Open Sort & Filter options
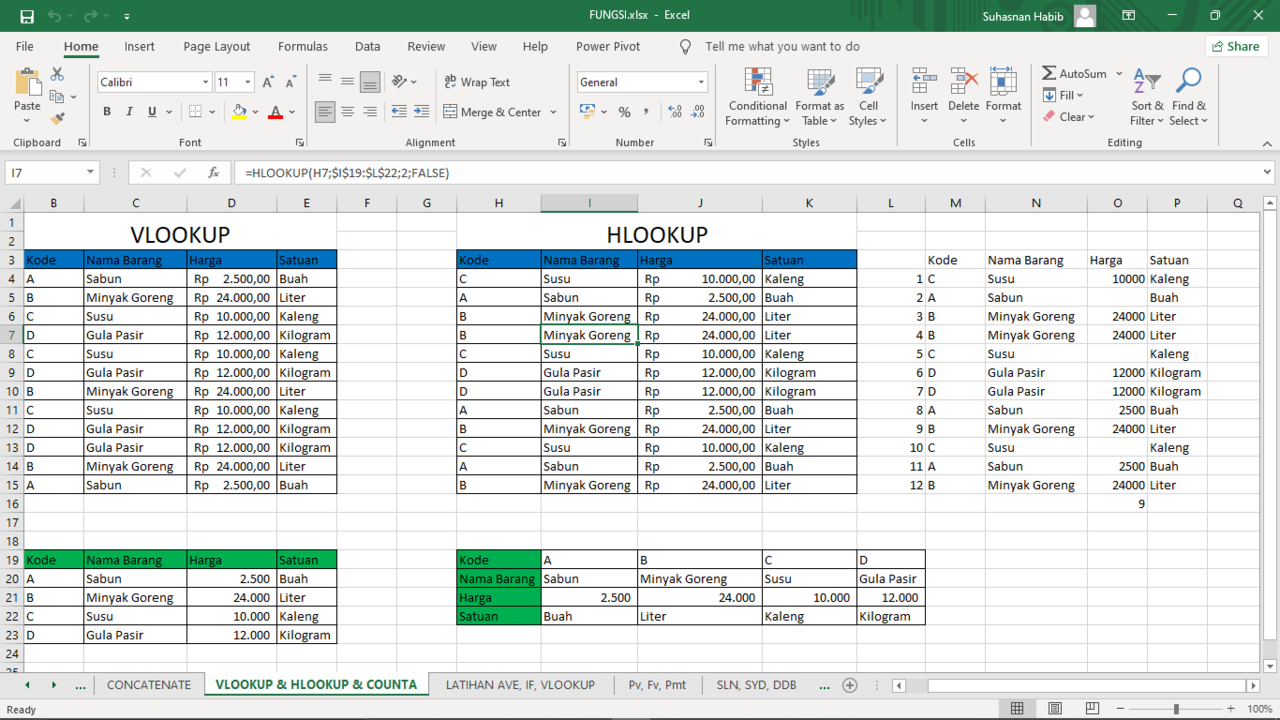The image size is (1280, 720). point(1147,98)
